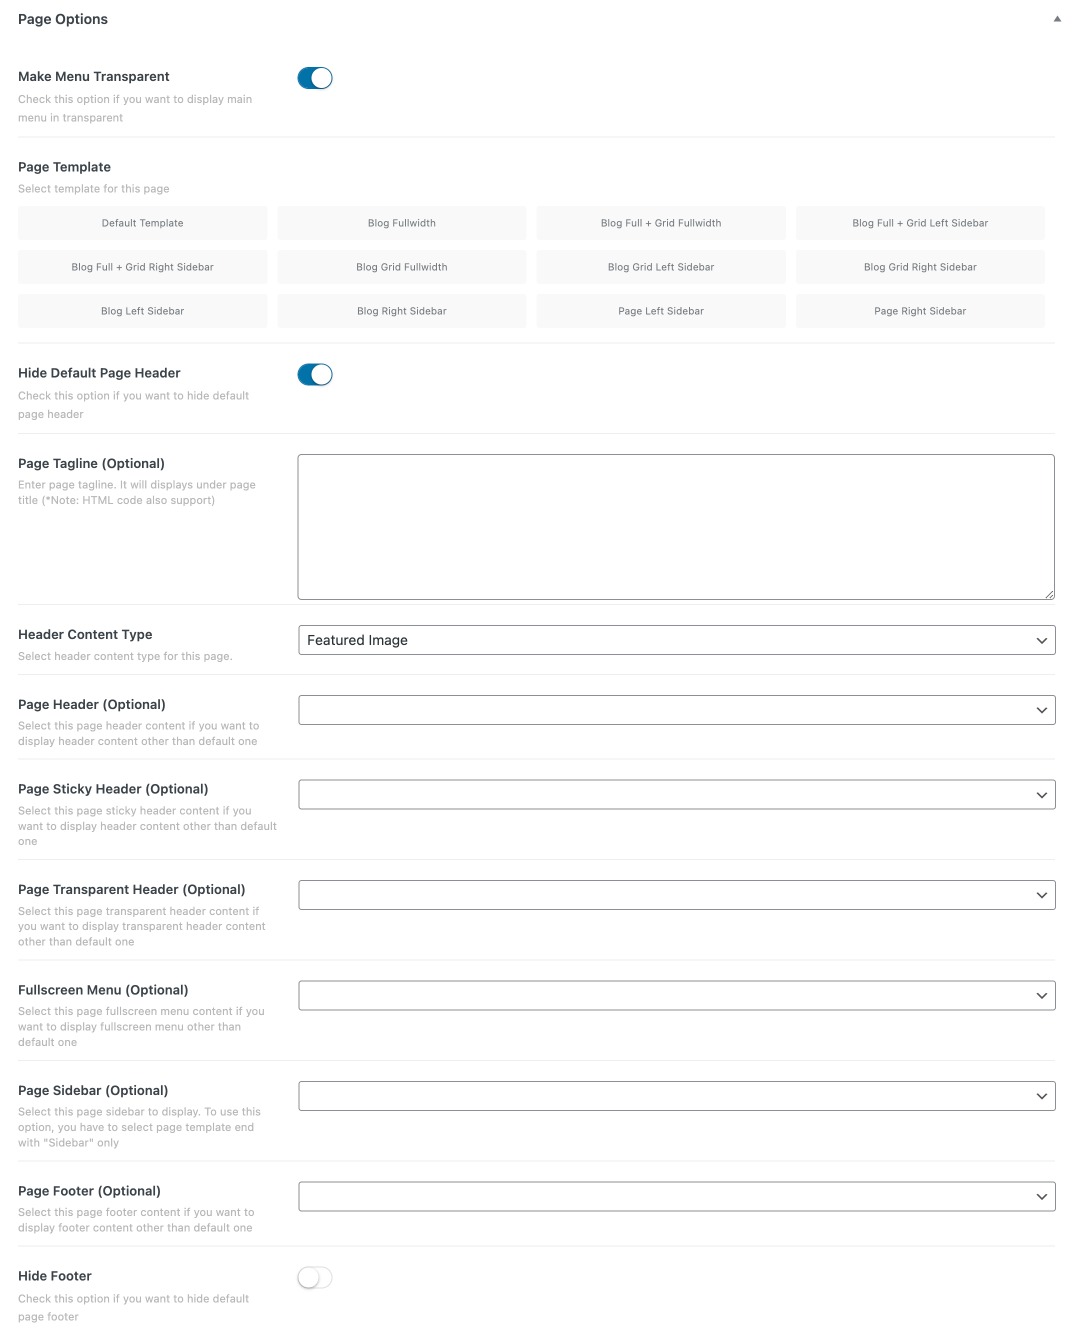Select the Blog Left Sidebar template

(142, 310)
